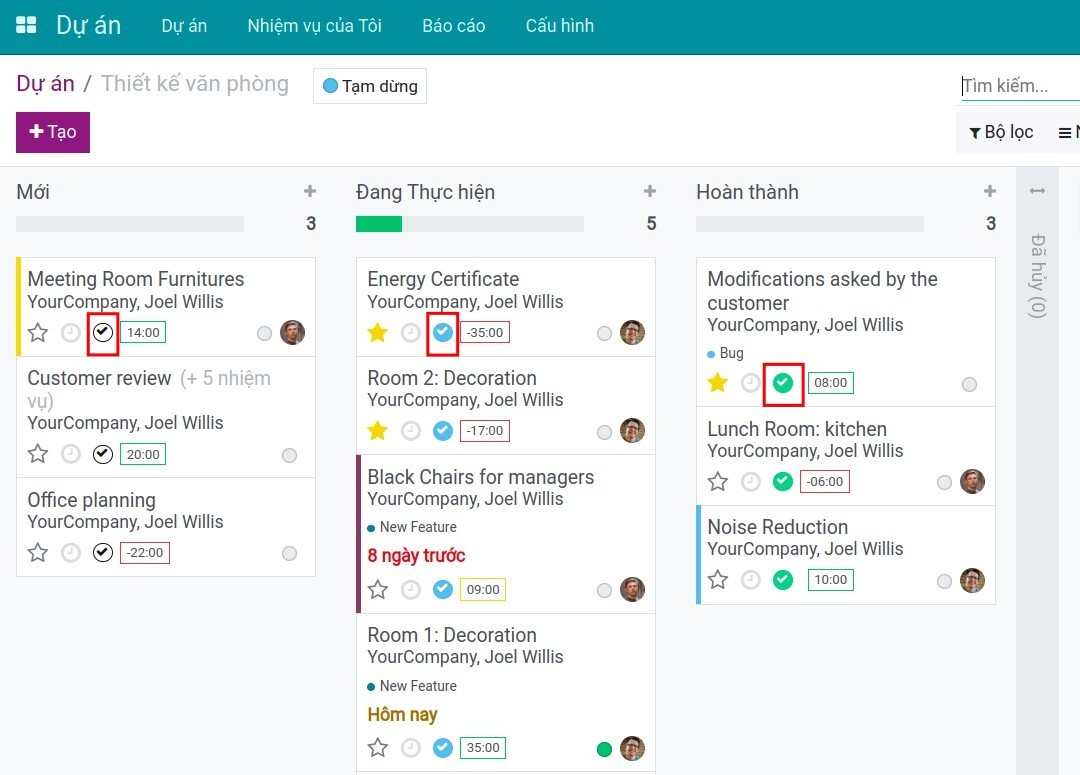
Task: Open the apps grid menu icon
Action: pyautogui.click(x=26, y=26)
